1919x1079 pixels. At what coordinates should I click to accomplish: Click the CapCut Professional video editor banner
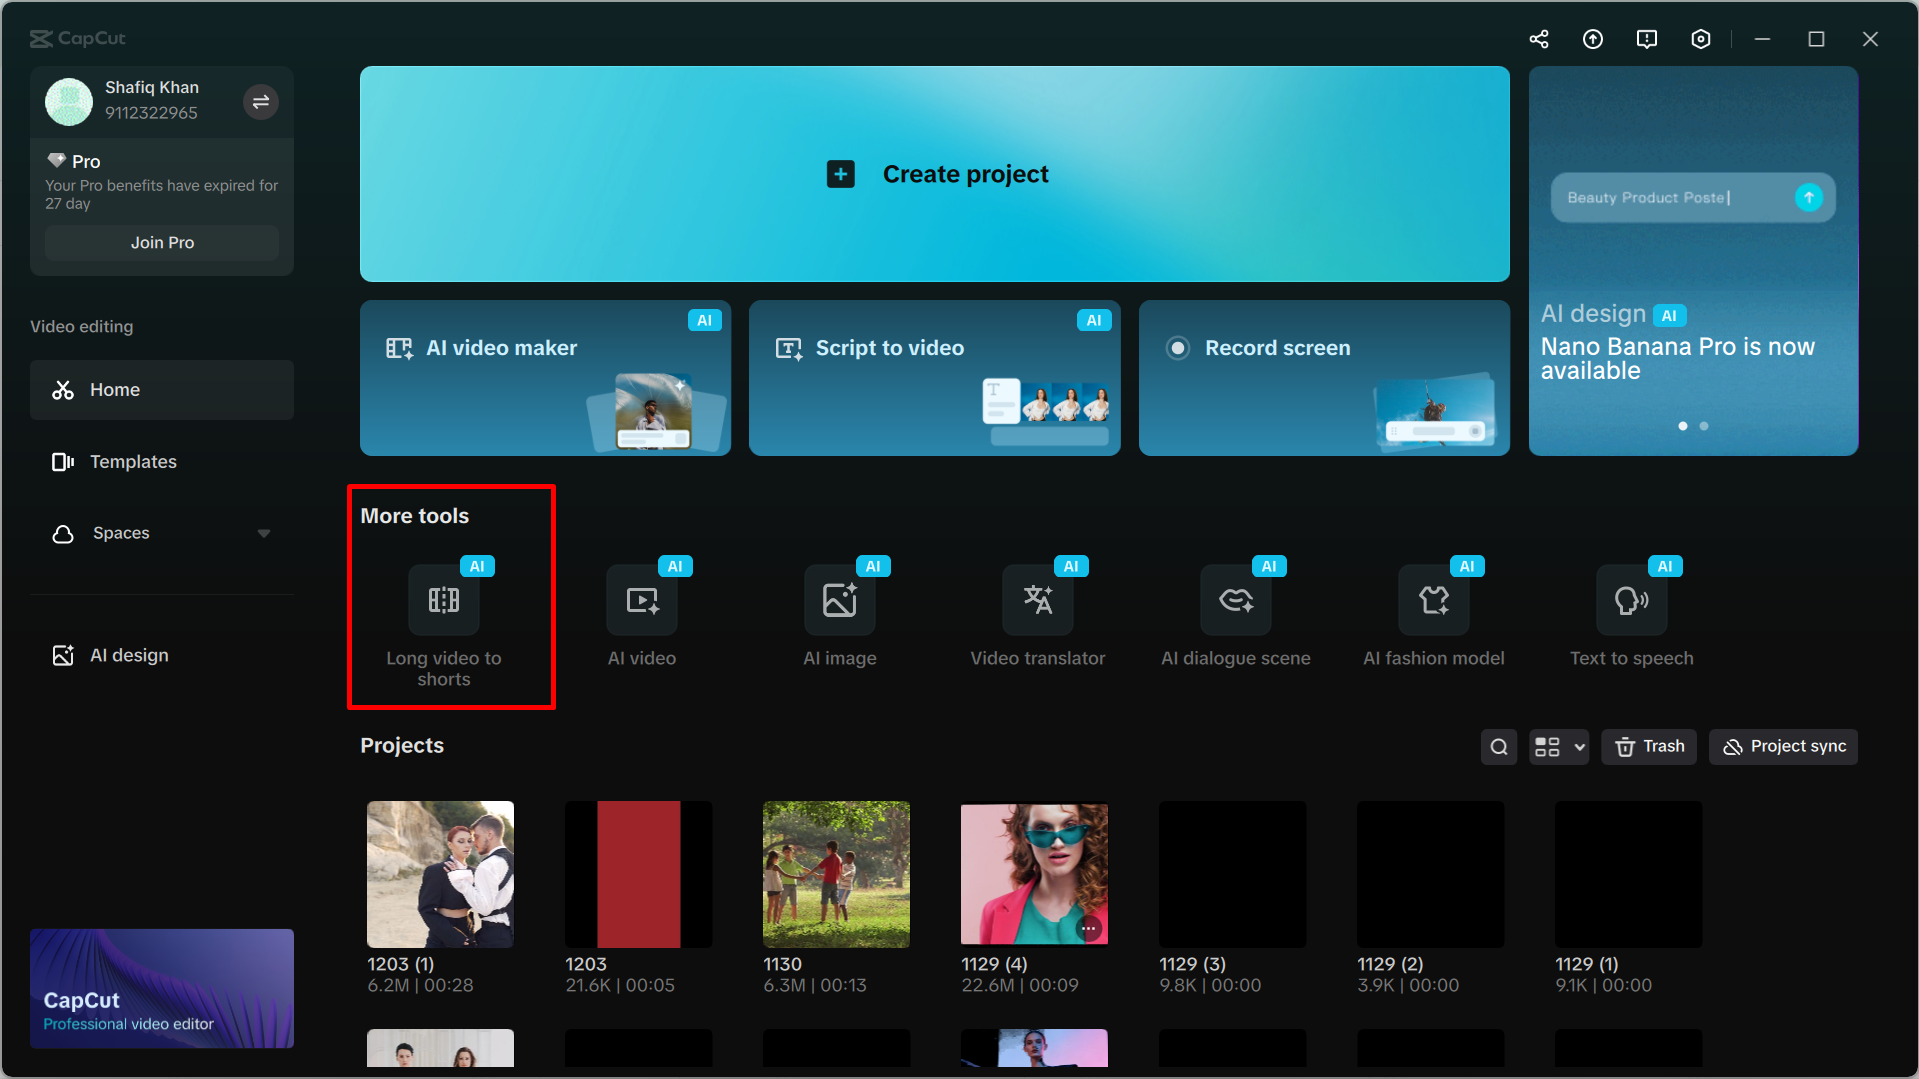[x=162, y=989]
